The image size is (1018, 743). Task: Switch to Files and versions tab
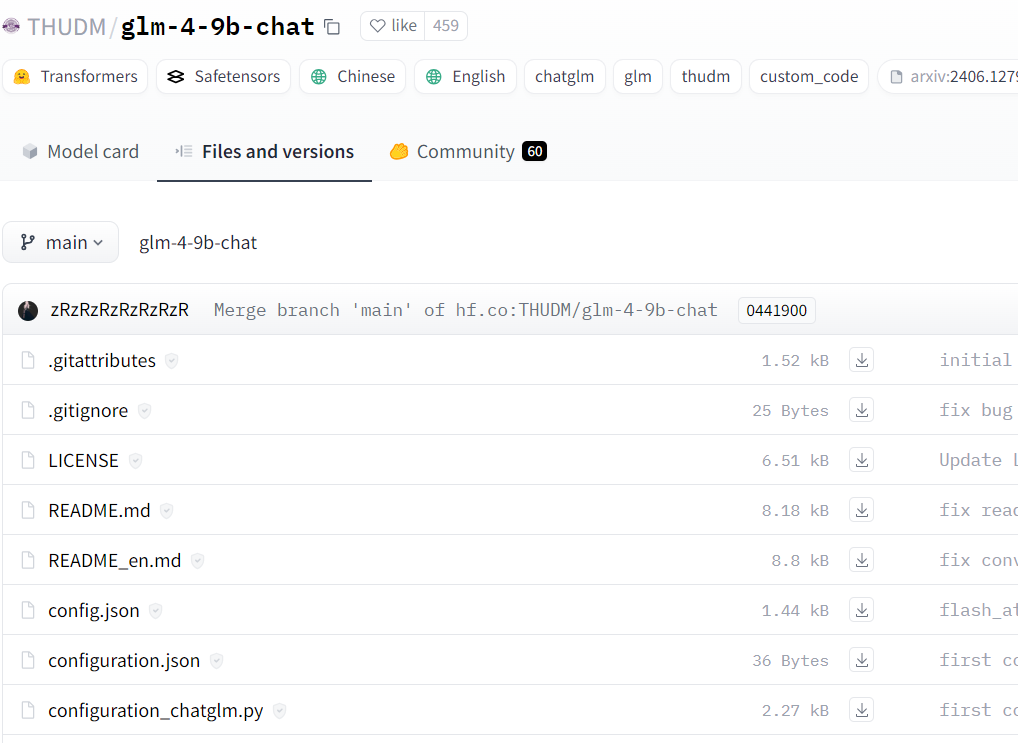coord(264,151)
